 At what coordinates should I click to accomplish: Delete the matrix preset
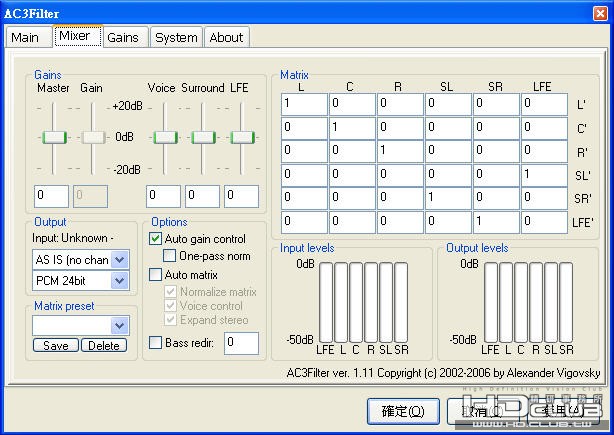pos(104,345)
